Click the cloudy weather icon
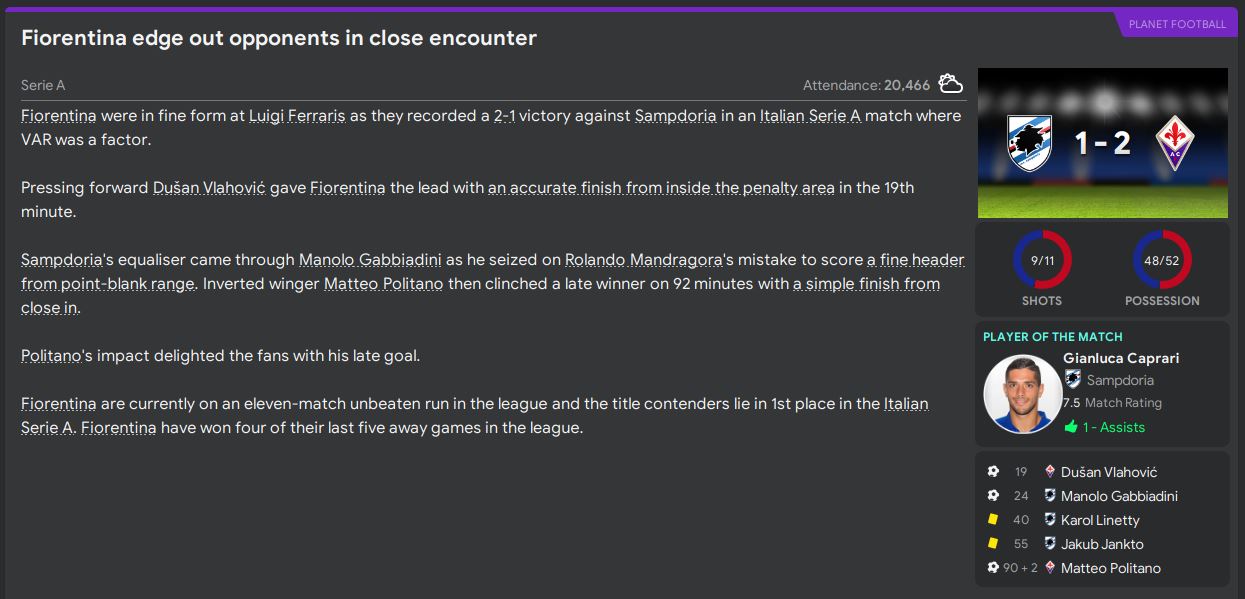This screenshot has height=599, width=1245. tap(950, 84)
